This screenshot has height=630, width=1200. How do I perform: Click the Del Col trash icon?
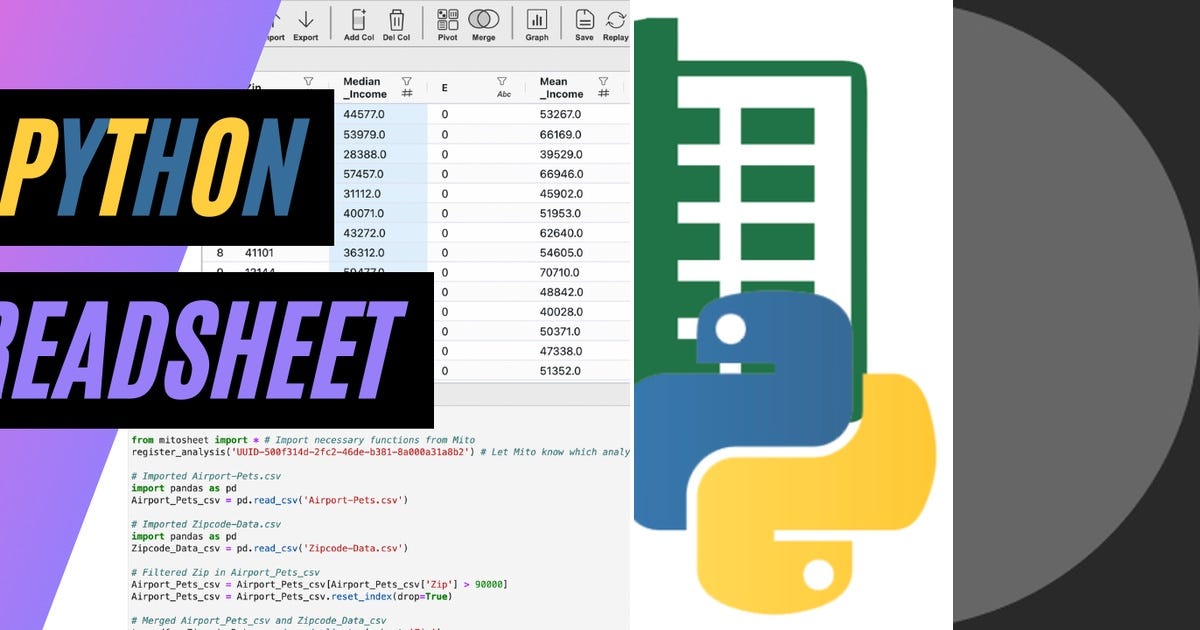pos(396,22)
